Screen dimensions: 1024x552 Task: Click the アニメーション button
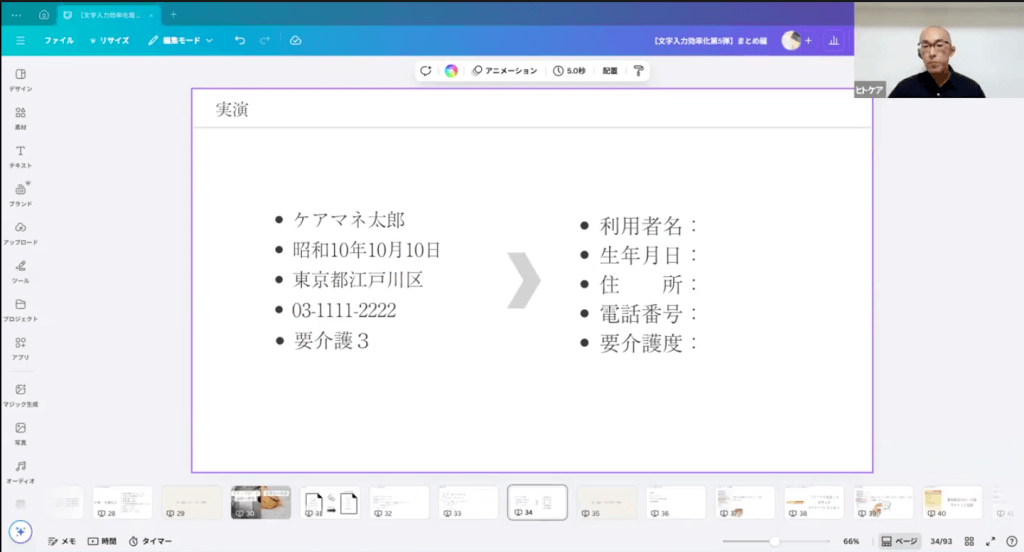505,71
